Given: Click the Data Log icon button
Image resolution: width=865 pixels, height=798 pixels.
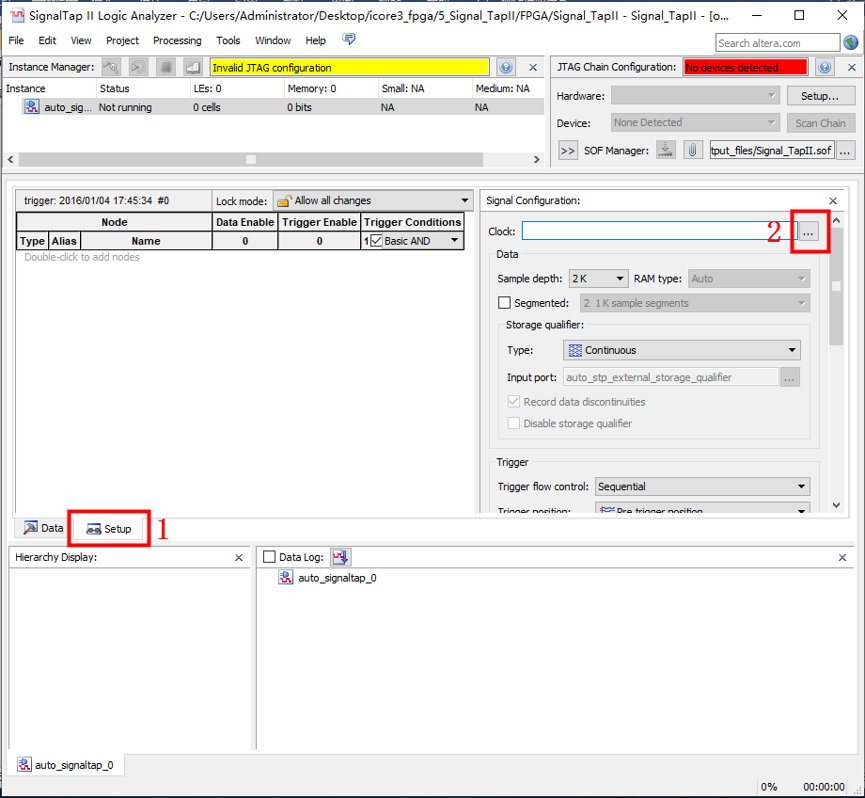Looking at the screenshot, I should click(x=340, y=557).
